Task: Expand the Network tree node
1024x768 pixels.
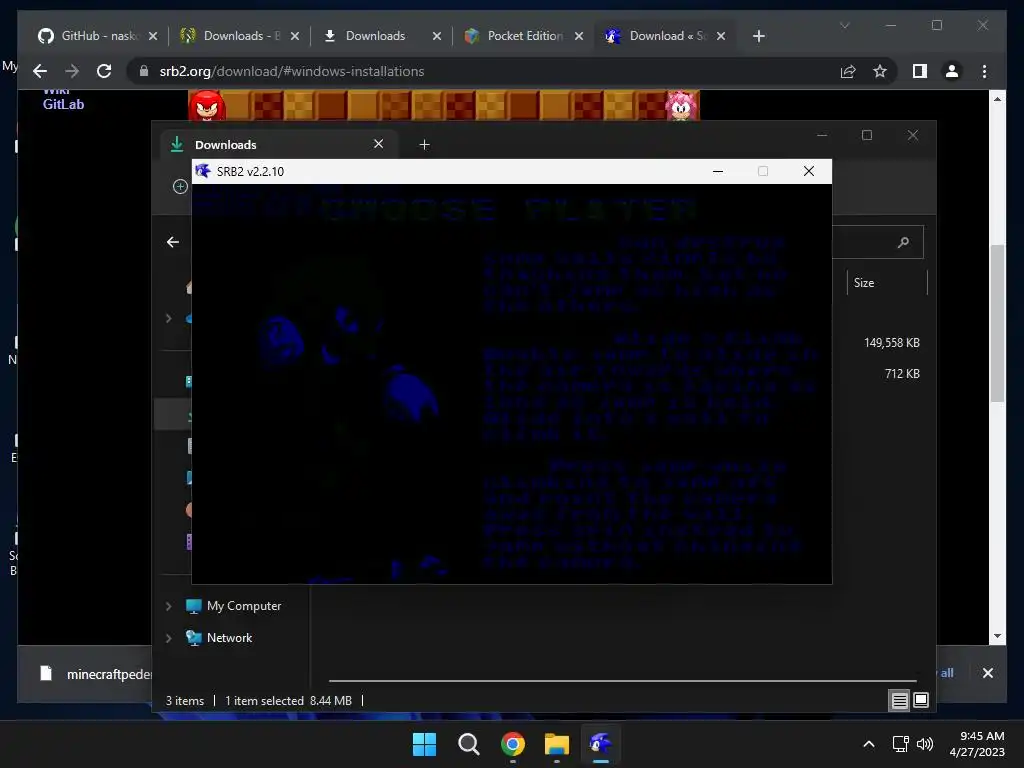Action: click(168, 638)
